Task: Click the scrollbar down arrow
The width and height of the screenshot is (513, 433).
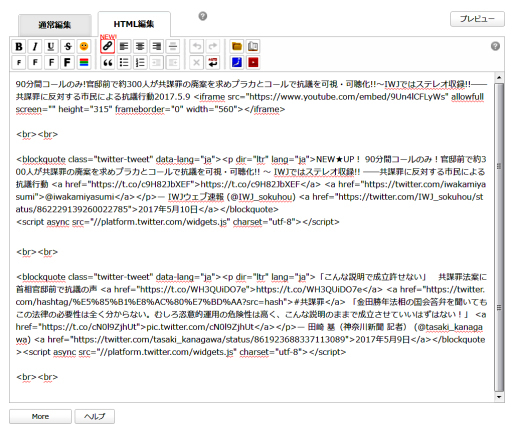Action: pyautogui.click(x=499, y=397)
